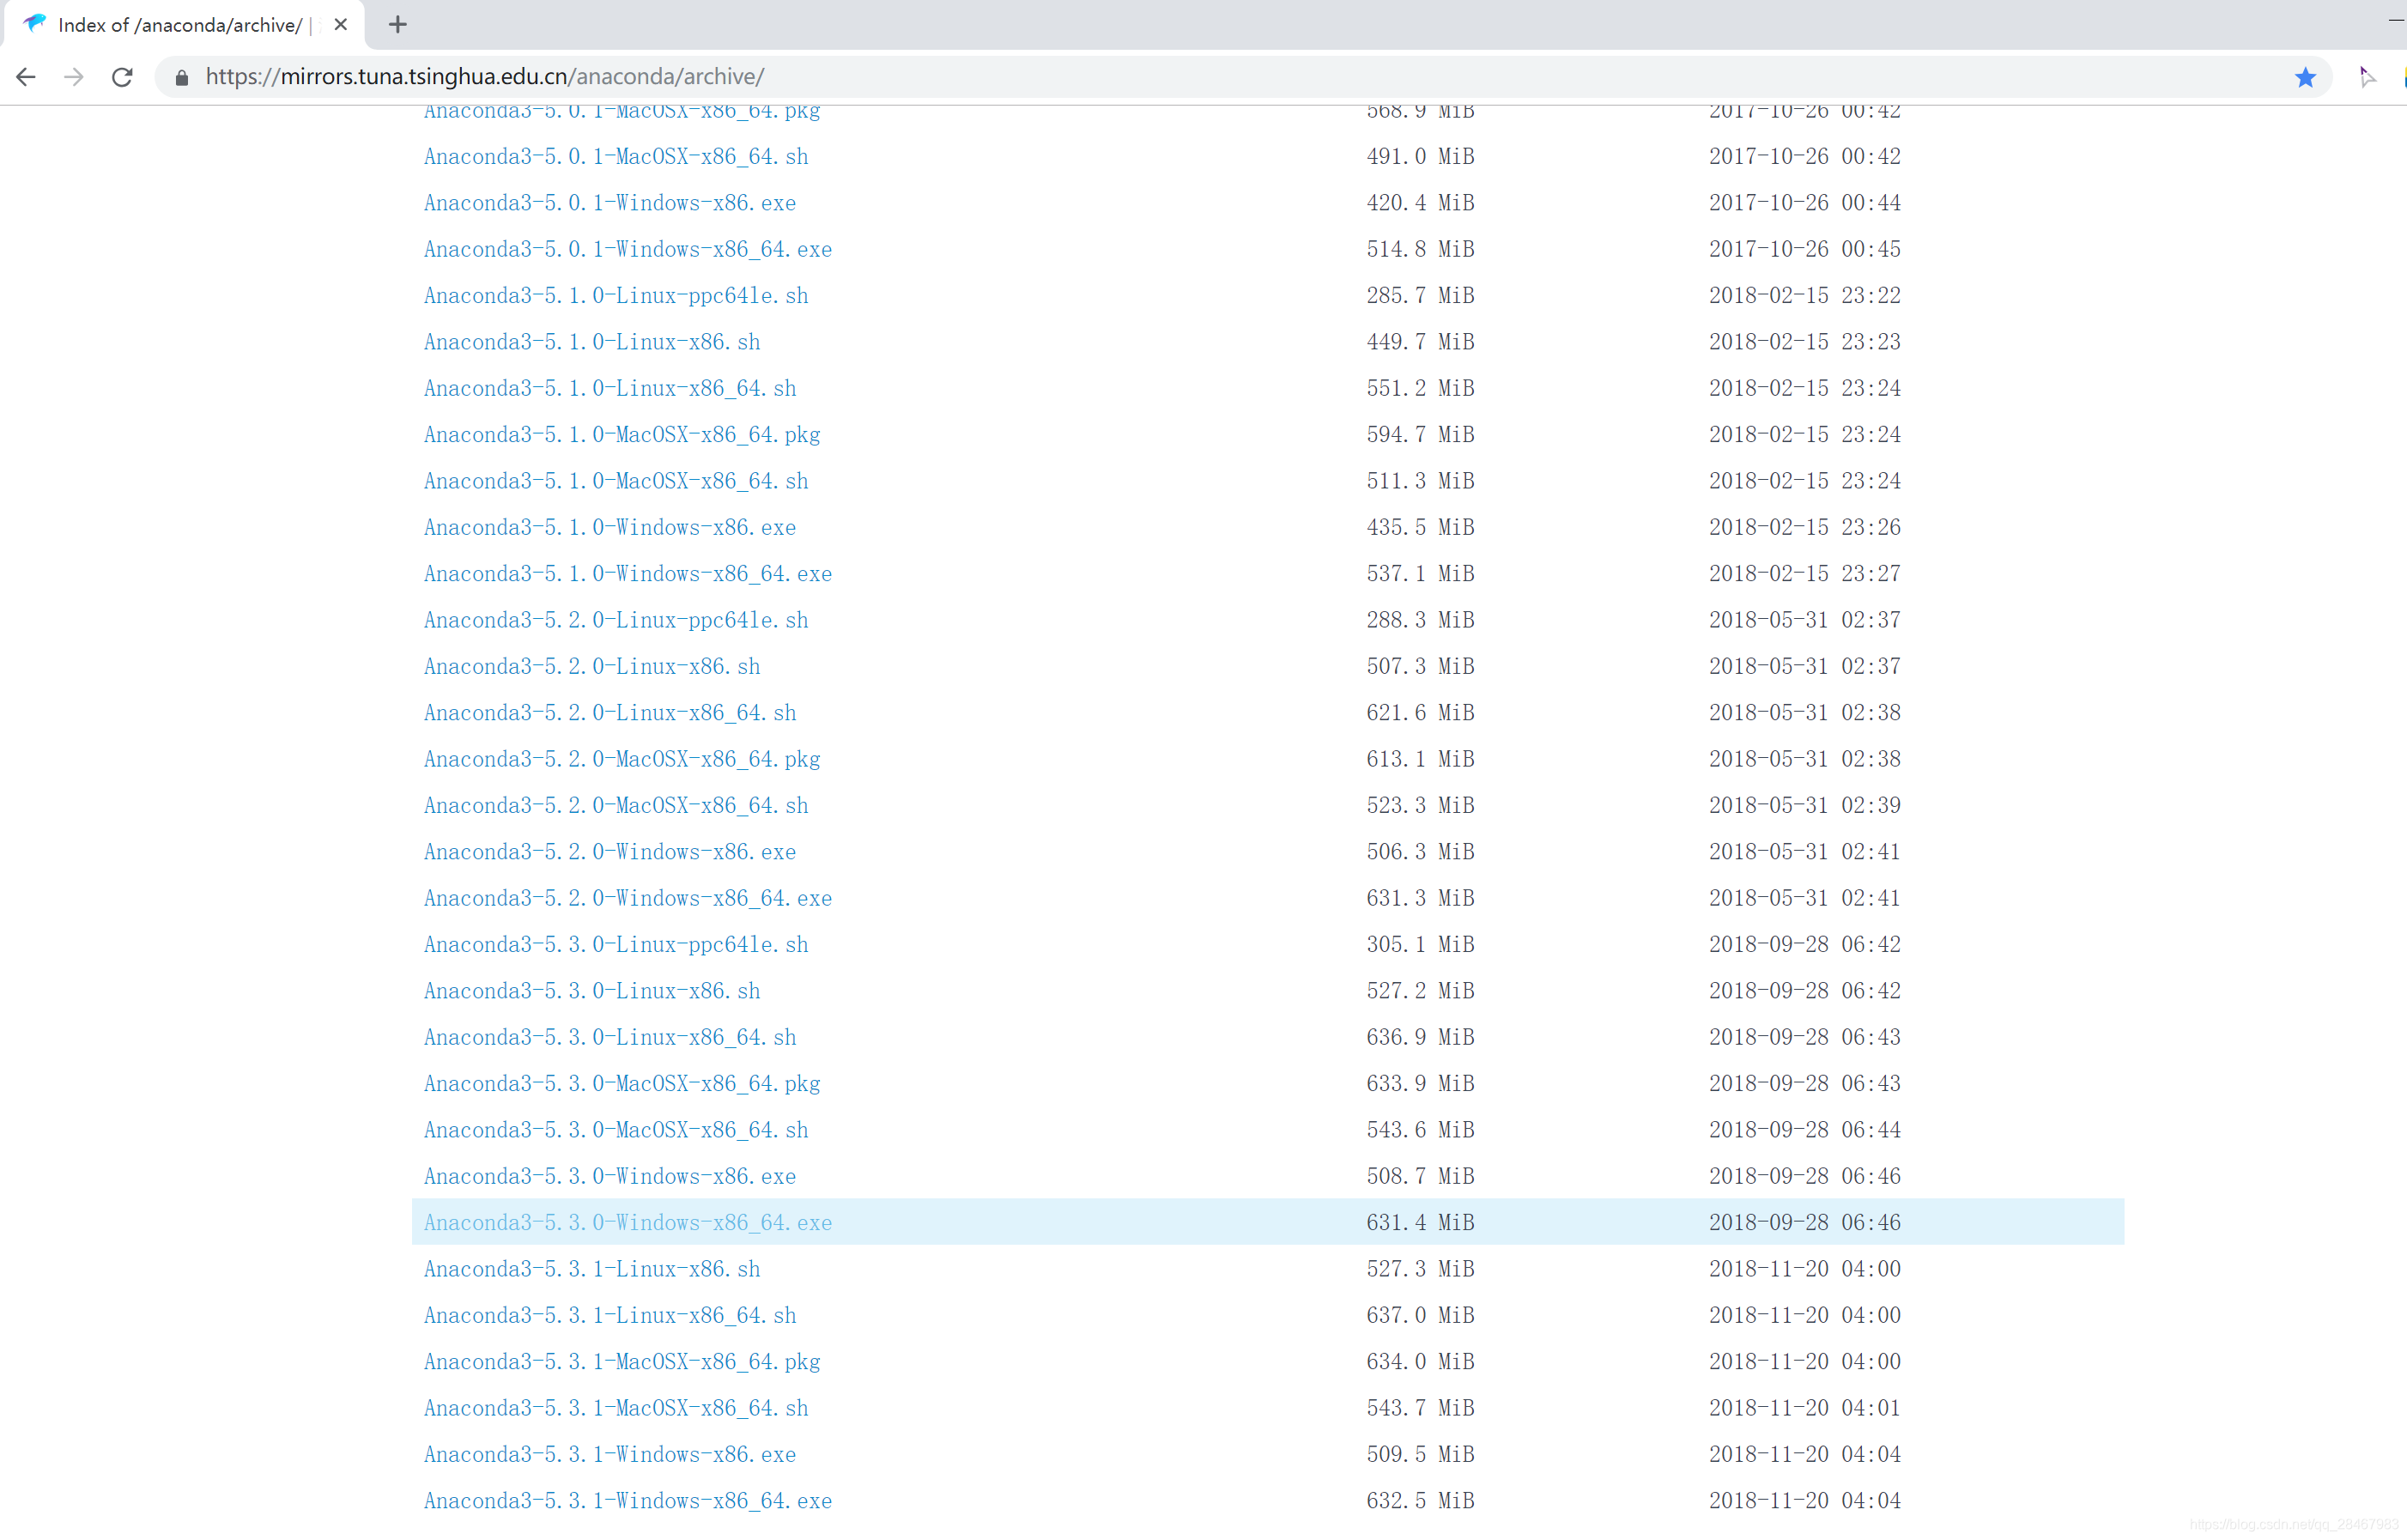This screenshot has width=2407, height=1540.
Task: Download Anaconda3-5.2.0-Windows-x86_64.exe
Action: click(628, 898)
